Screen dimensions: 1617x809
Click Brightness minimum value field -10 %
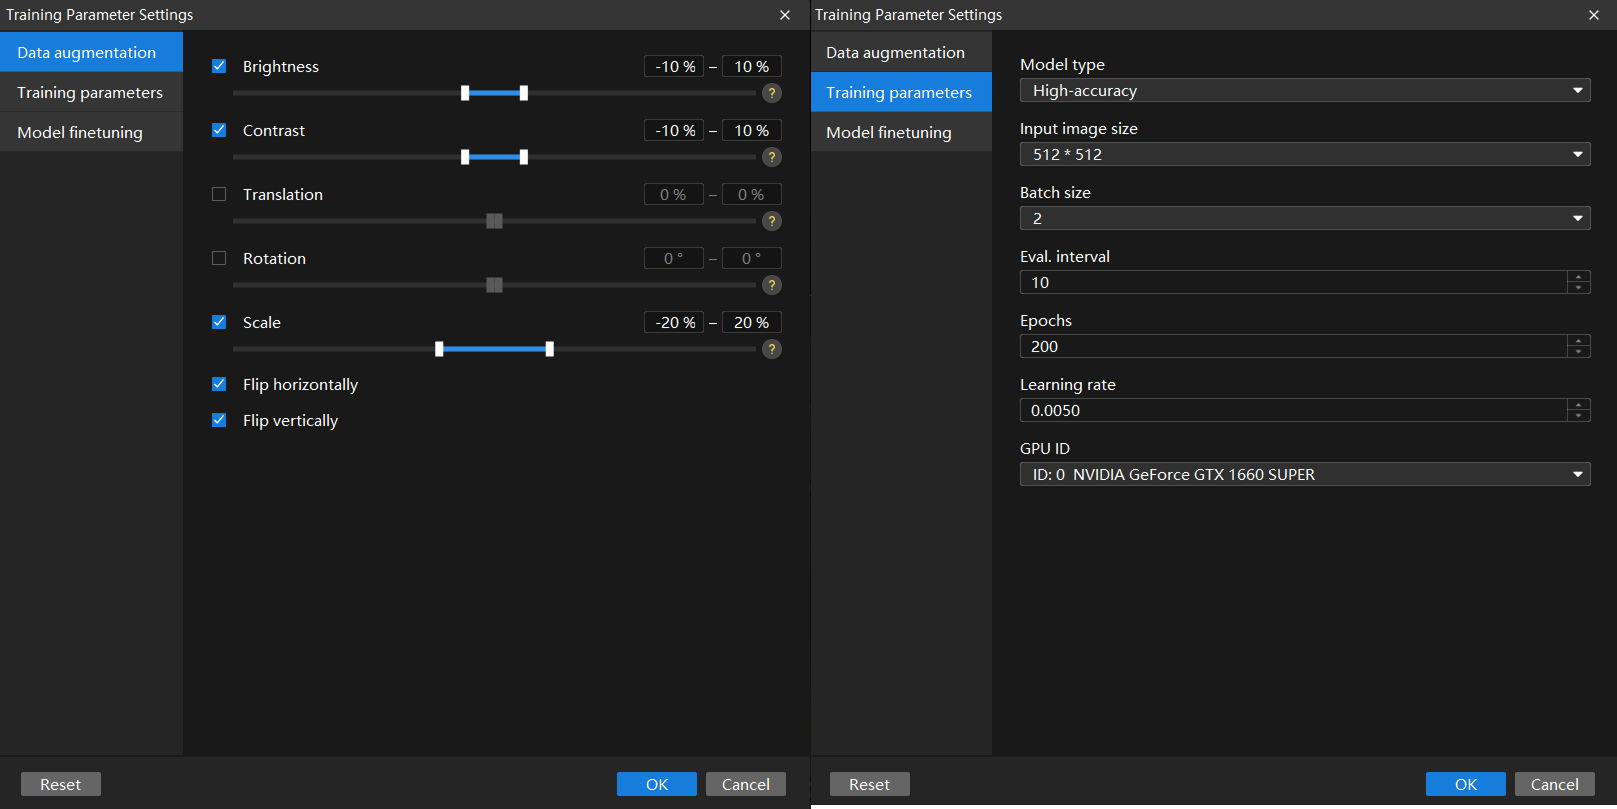click(x=674, y=66)
